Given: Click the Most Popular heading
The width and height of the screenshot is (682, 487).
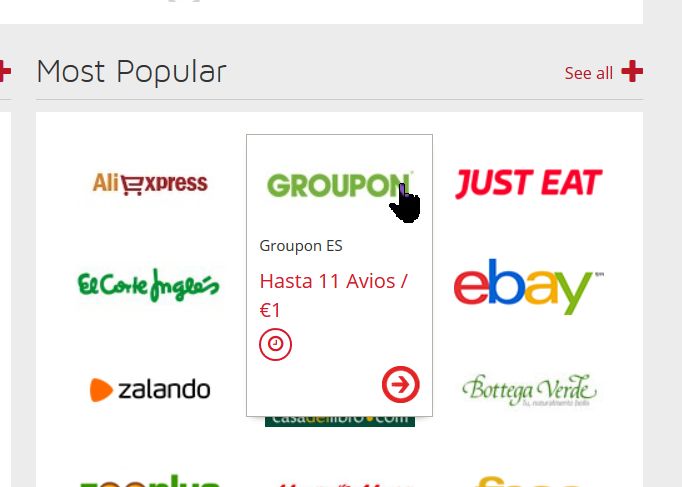Looking at the screenshot, I should pos(131,72).
